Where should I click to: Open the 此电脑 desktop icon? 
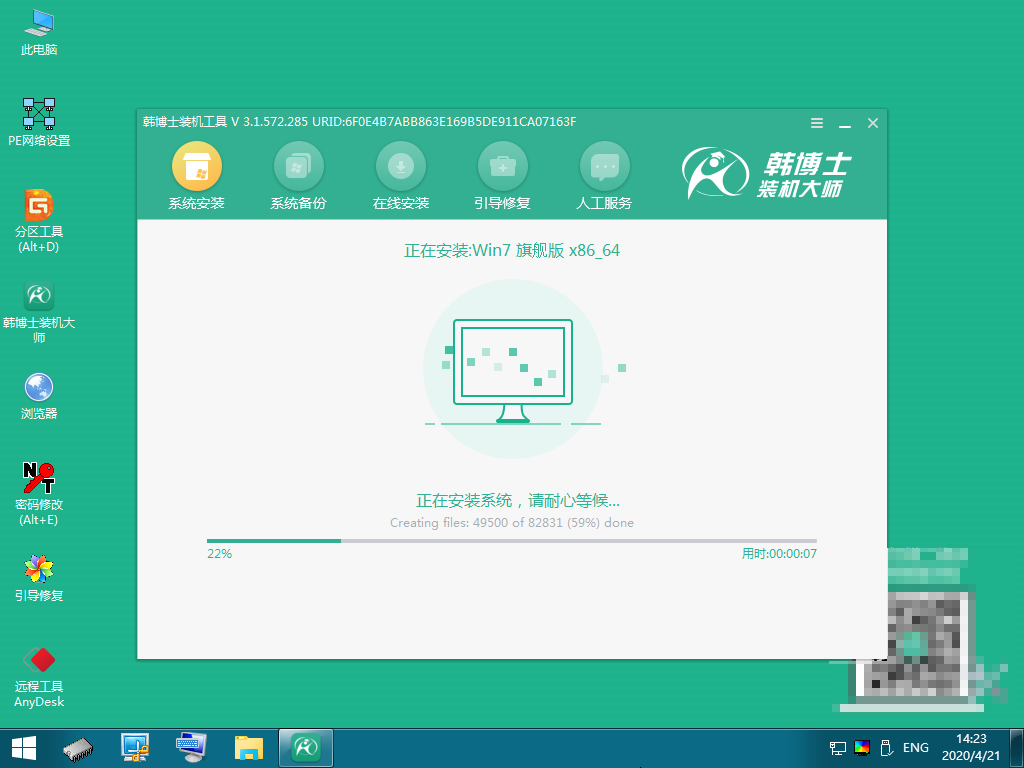(39, 33)
